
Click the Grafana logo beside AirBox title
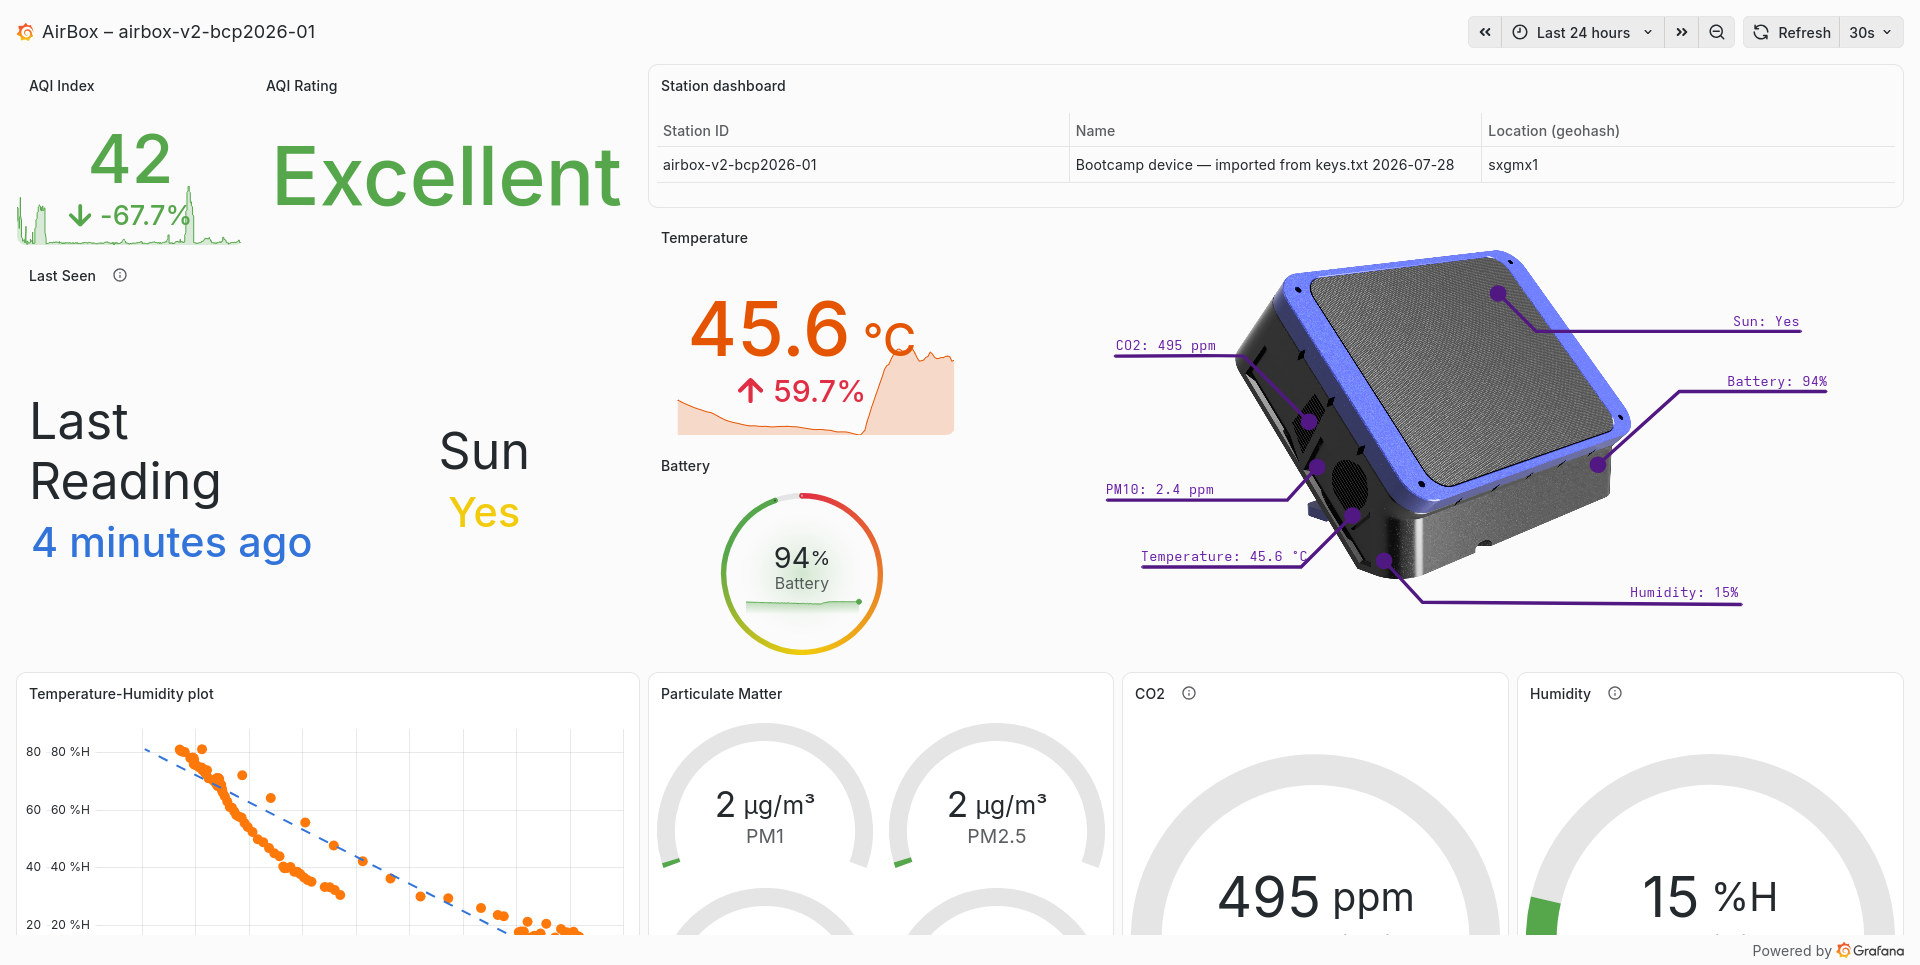click(26, 32)
